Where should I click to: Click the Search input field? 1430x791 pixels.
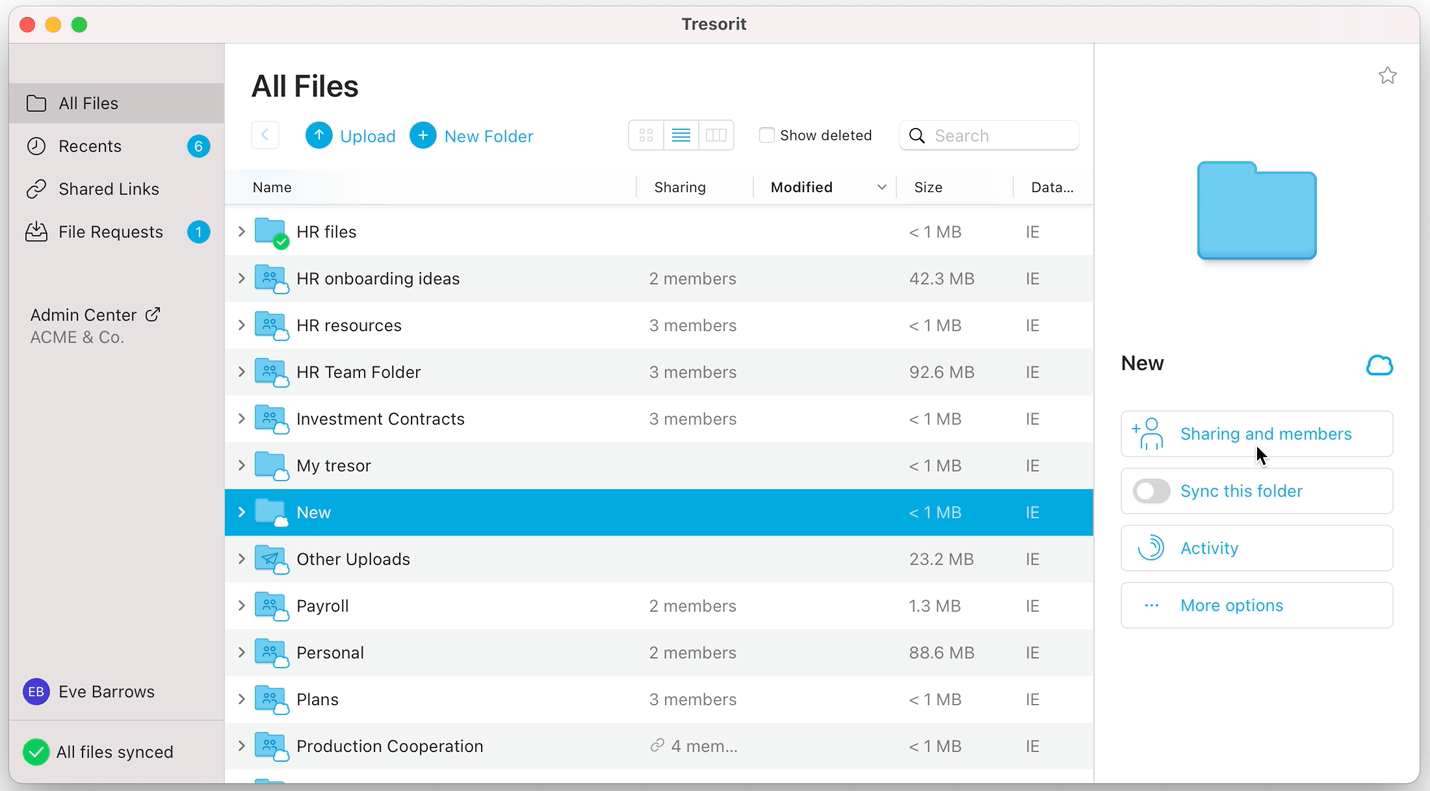(989, 135)
